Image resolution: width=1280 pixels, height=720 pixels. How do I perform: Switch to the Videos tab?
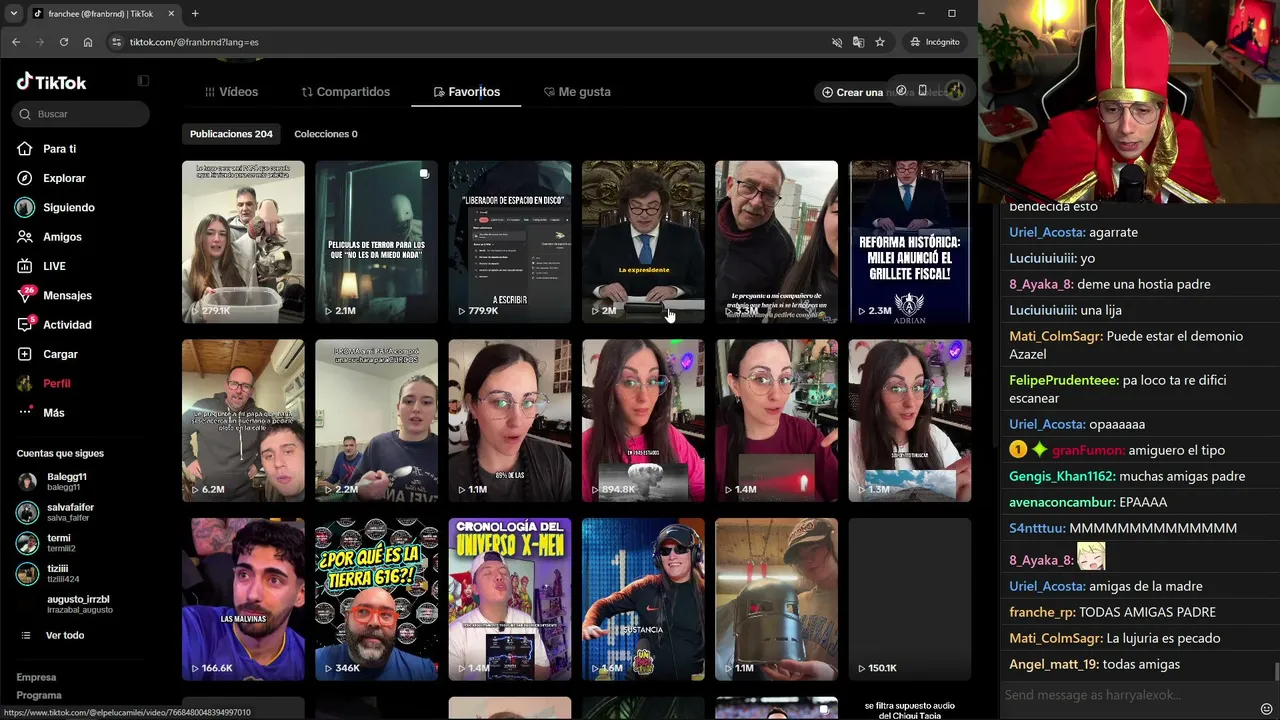231,92
